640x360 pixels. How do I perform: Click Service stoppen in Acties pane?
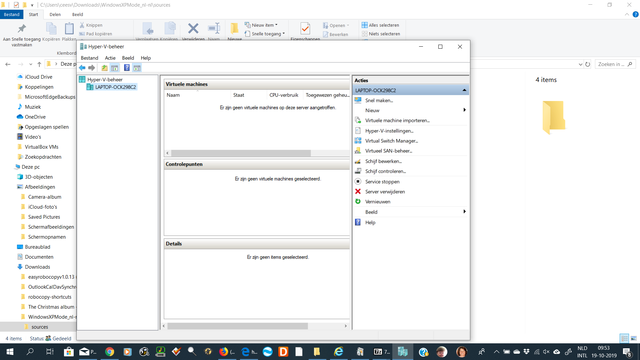382,182
